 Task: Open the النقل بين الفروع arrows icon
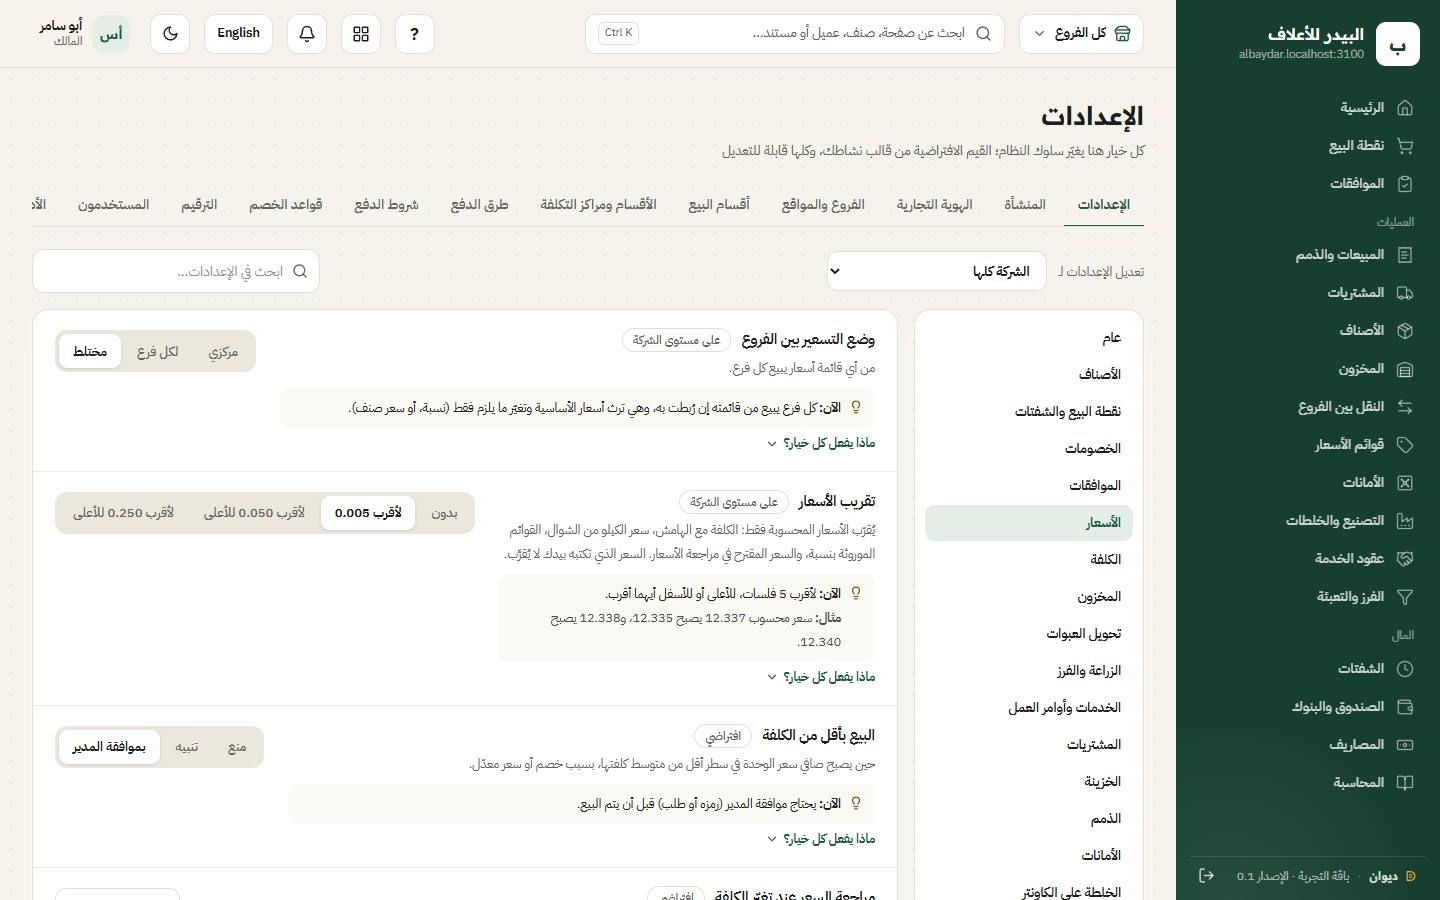[x=1405, y=407]
